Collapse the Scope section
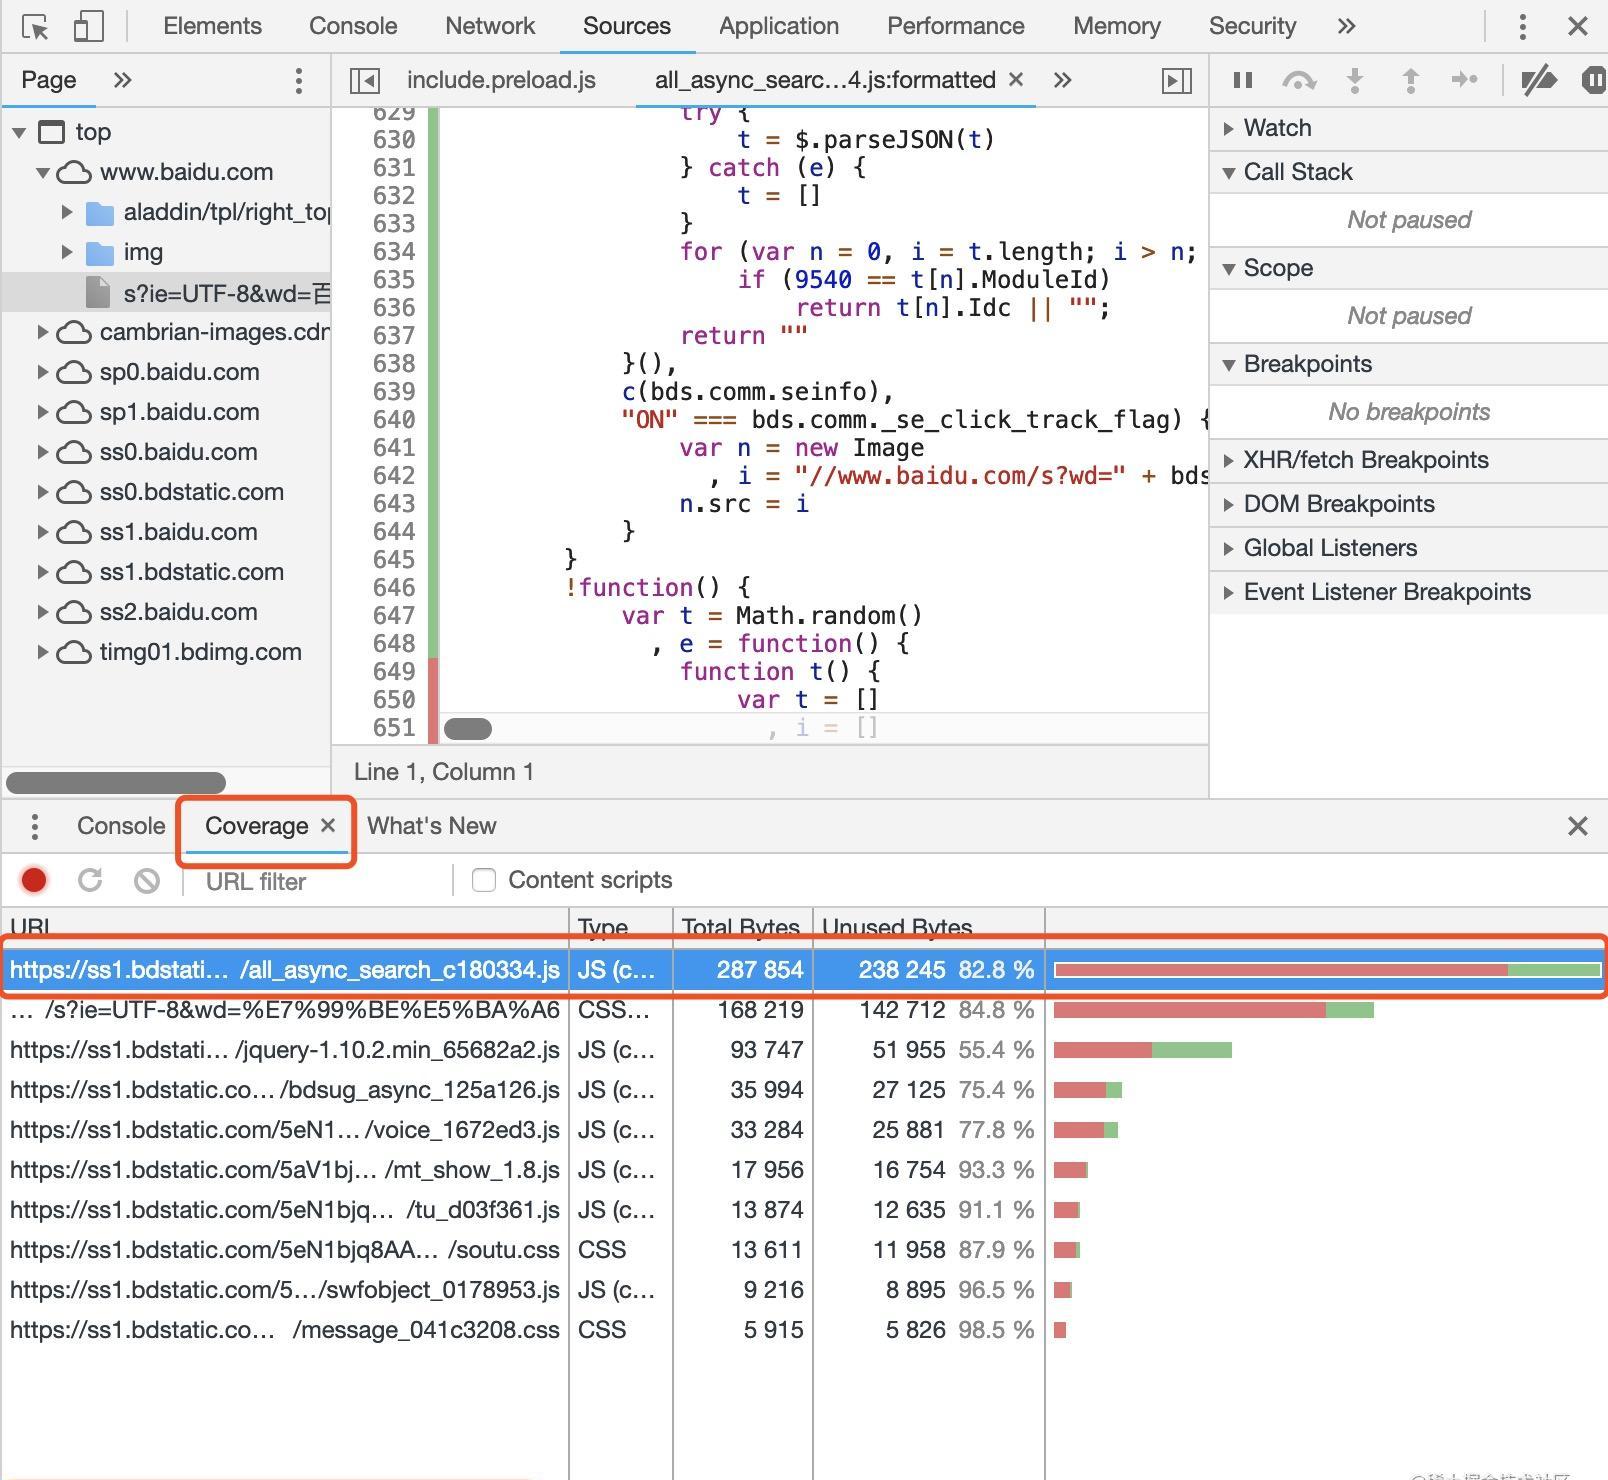 (1409, 268)
